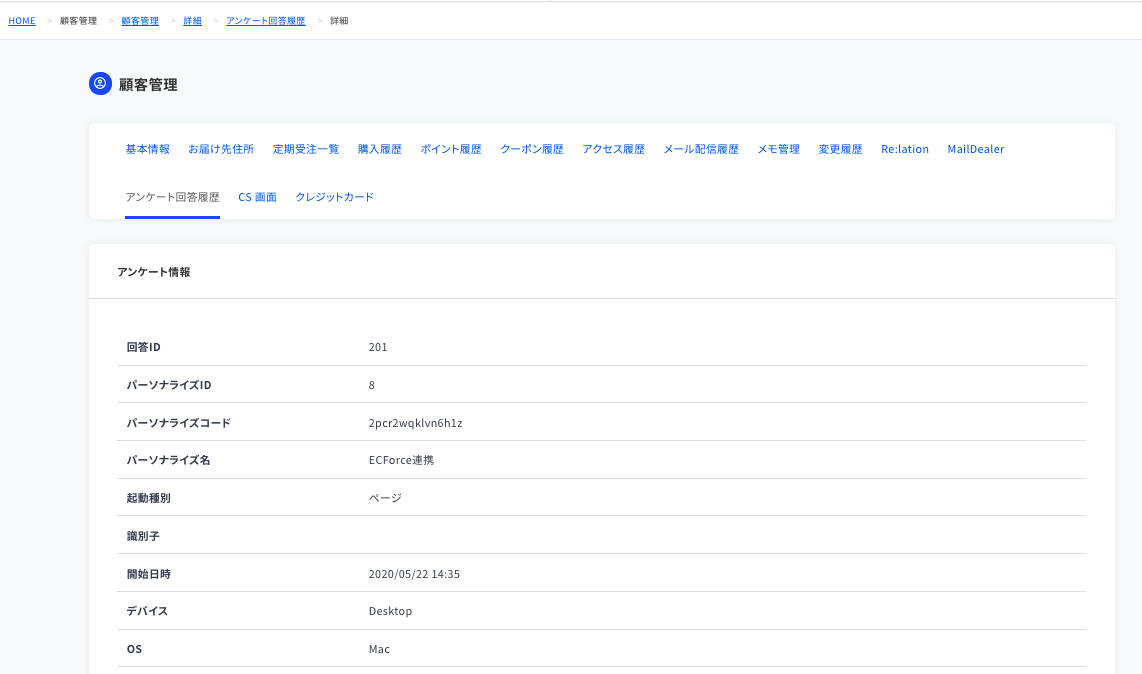Open the クレジットカード tab
Viewport: 1142px width, 674px height.
(334, 197)
